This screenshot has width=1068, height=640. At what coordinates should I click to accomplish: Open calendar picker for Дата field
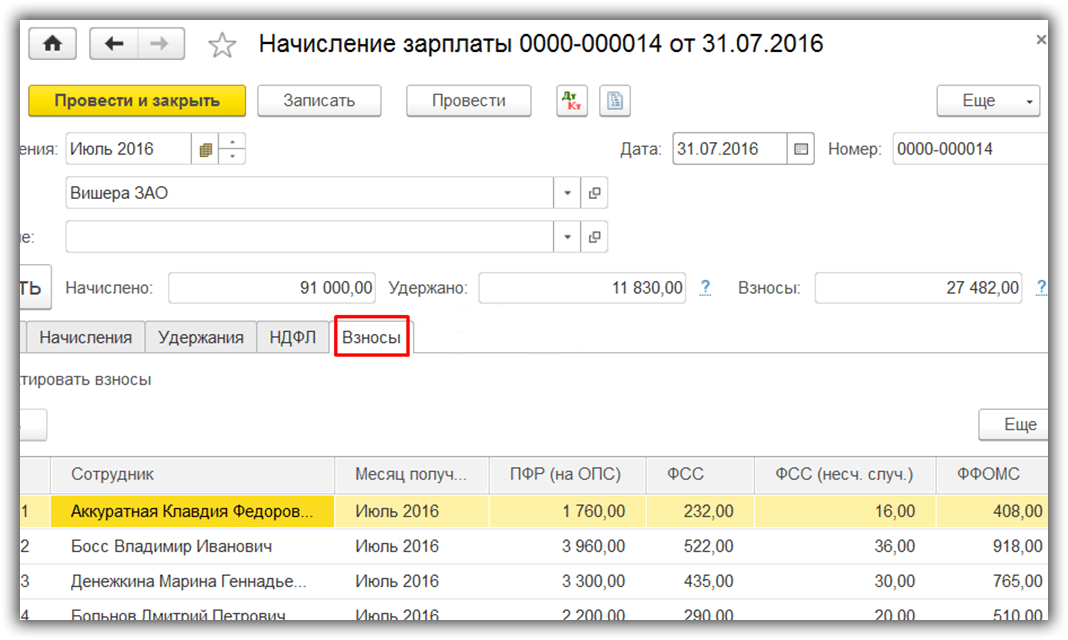tap(800, 149)
